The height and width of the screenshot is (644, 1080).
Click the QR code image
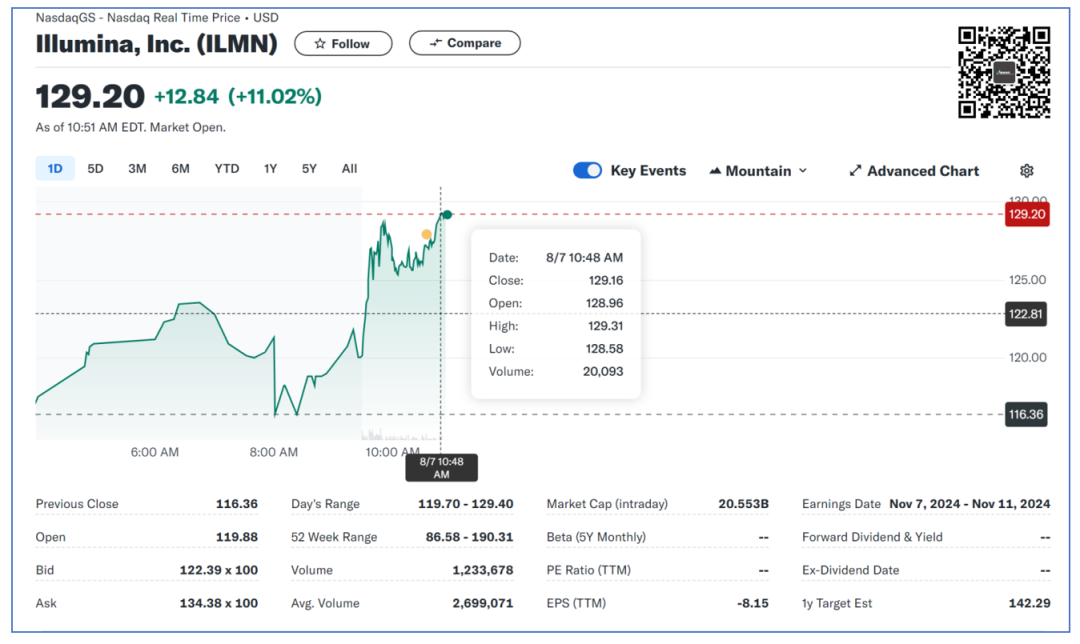pyautogui.click(x=1004, y=72)
